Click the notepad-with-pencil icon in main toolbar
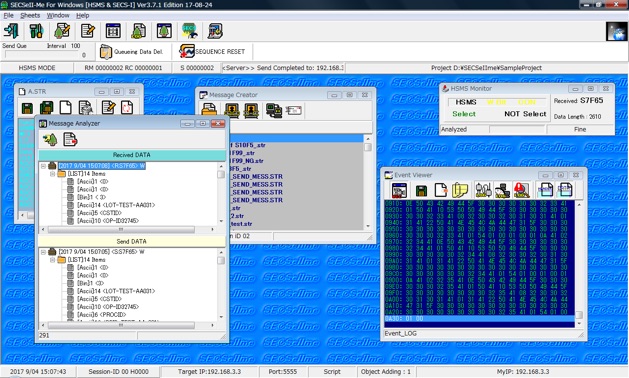The width and height of the screenshot is (629, 378). point(87,31)
